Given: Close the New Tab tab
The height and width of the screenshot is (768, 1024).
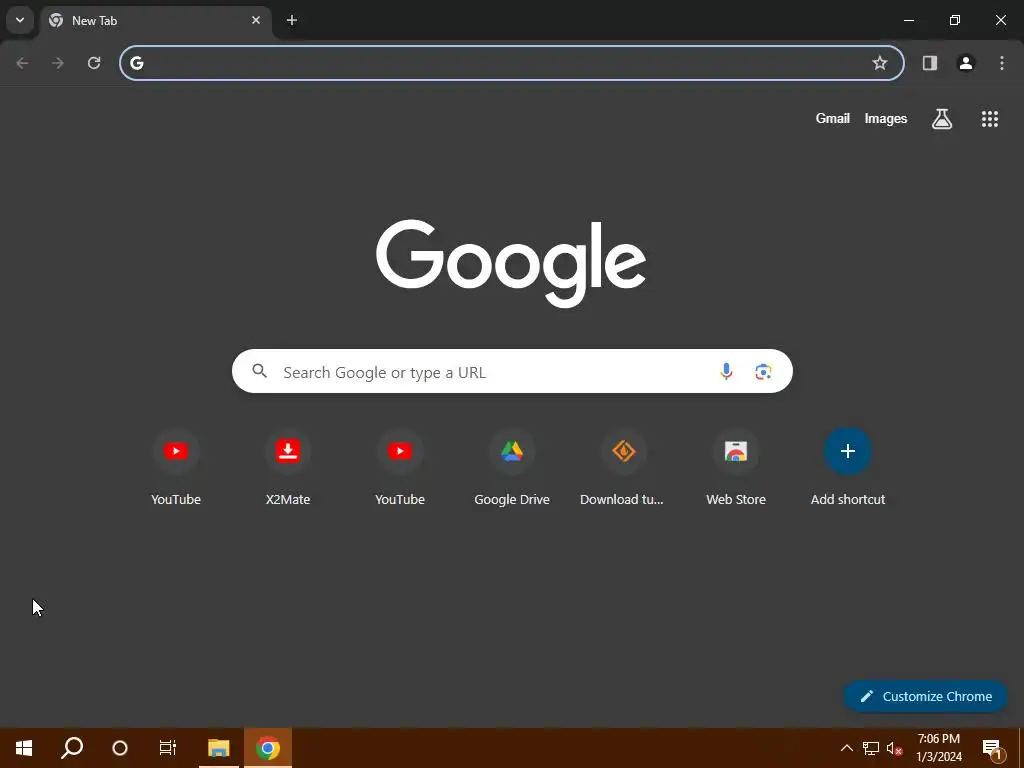Looking at the screenshot, I should (256, 20).
